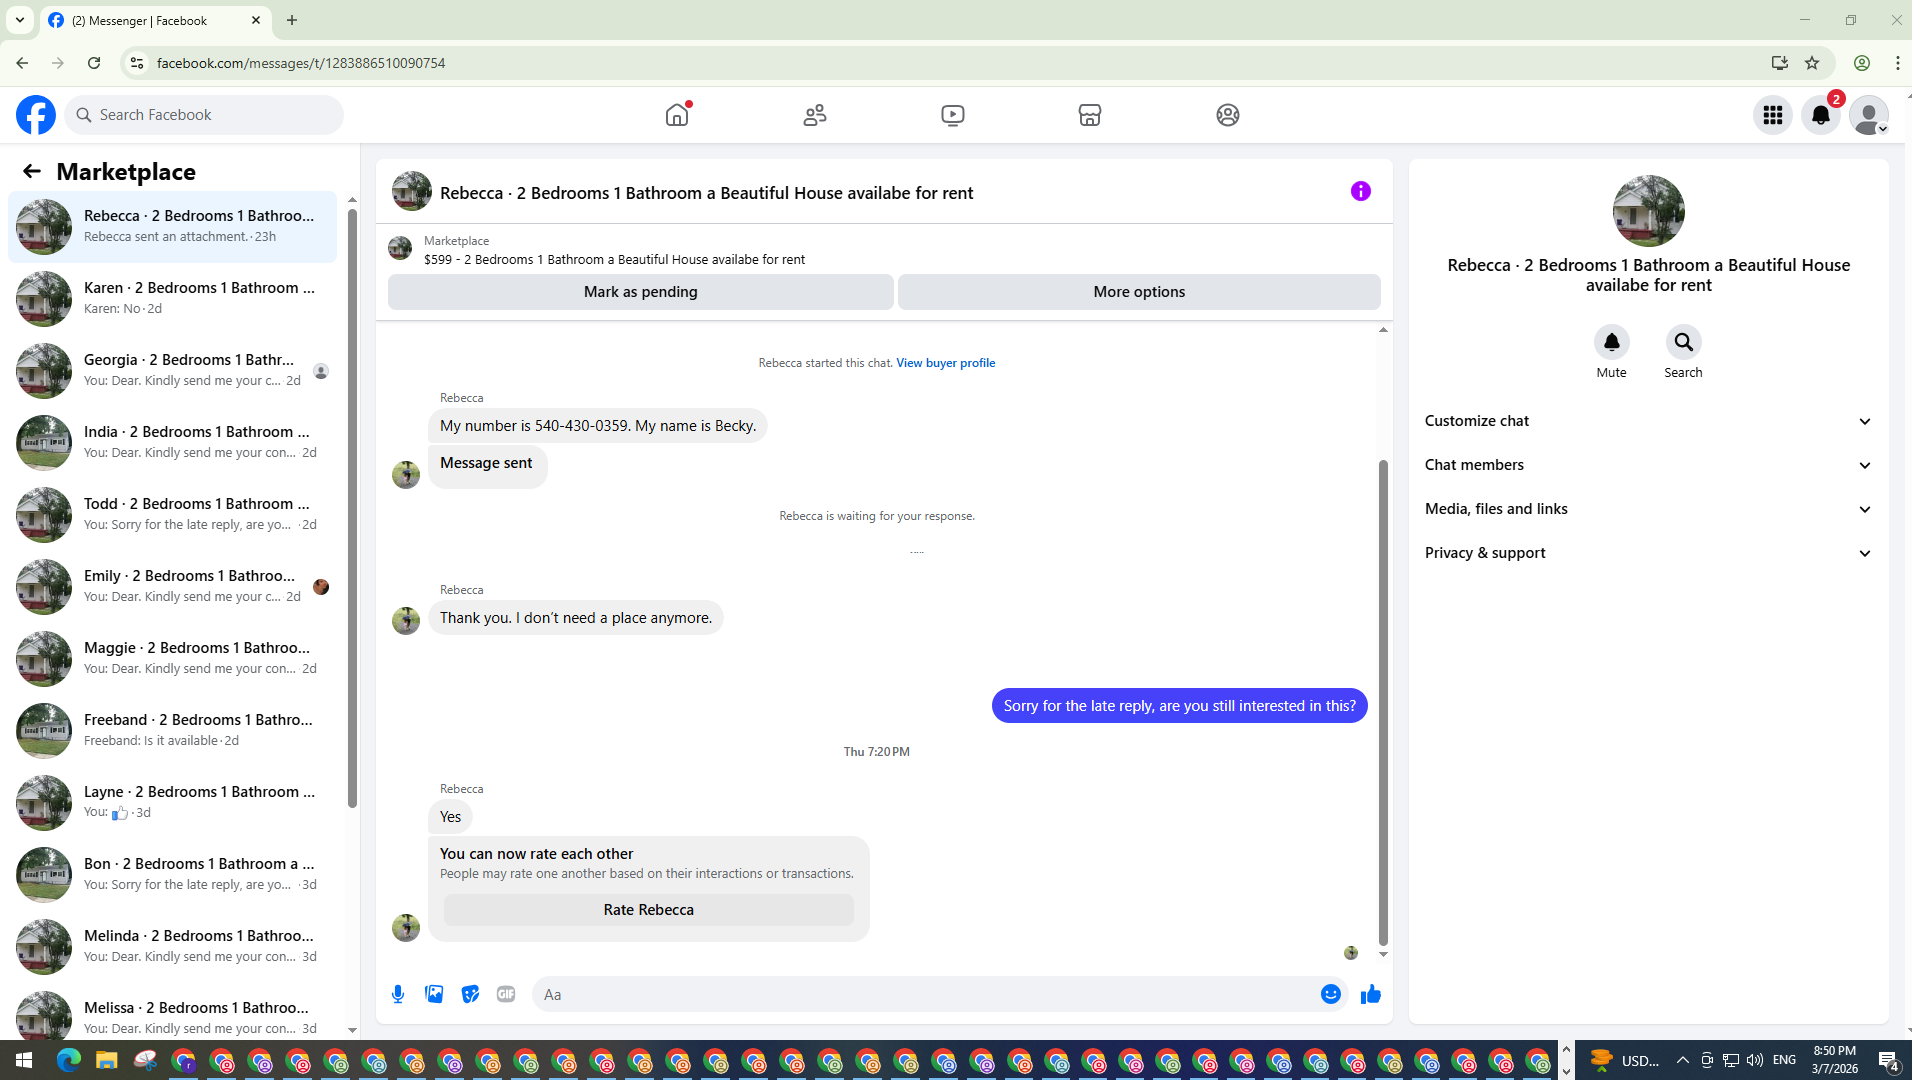Select the Messenger Facebook browser tab
Image resolution: width=1912 pixels, height=1080 pixels.
pos(155,20)
